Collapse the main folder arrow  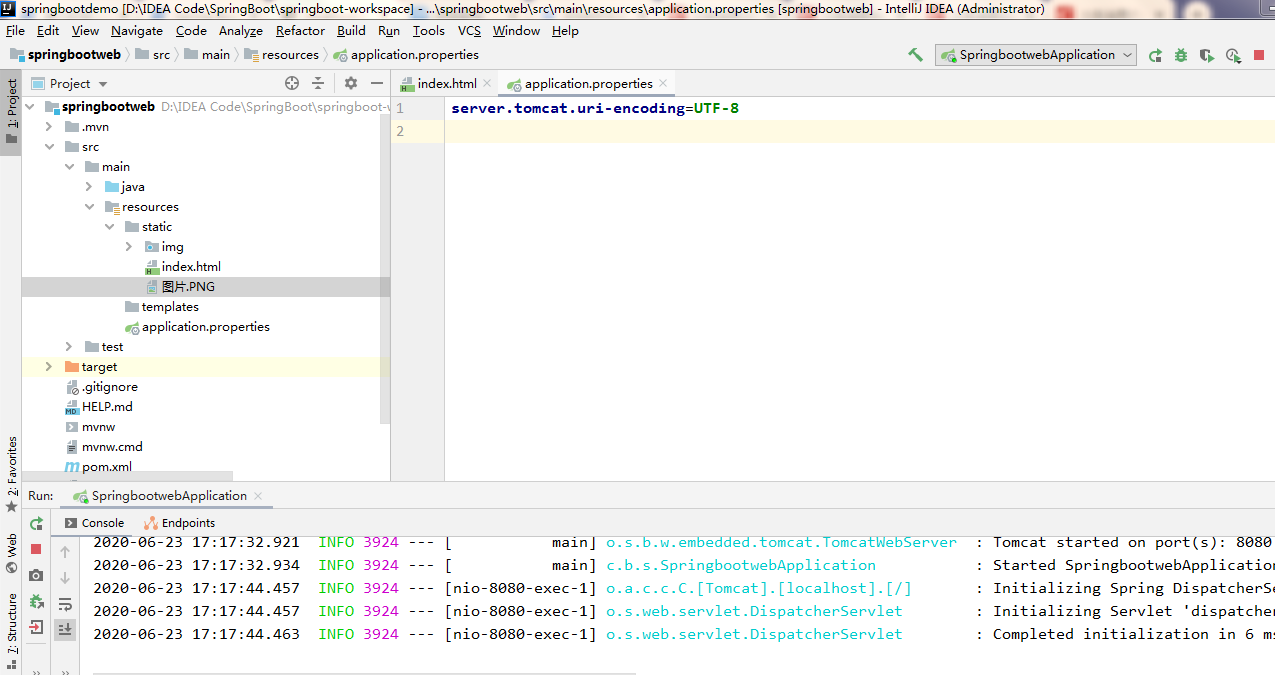tap(69, 167)
